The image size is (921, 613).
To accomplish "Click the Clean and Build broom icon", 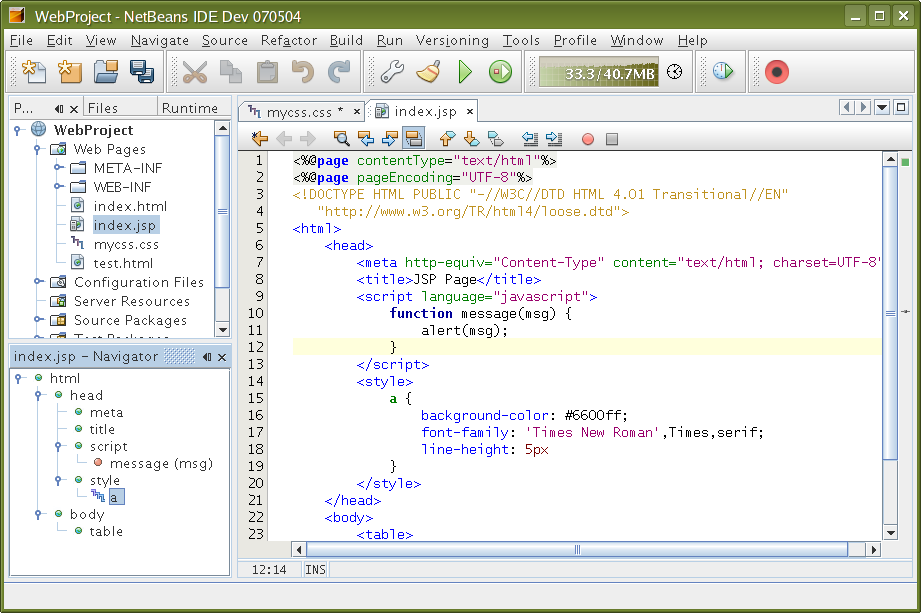I will (x=429, y=72).
